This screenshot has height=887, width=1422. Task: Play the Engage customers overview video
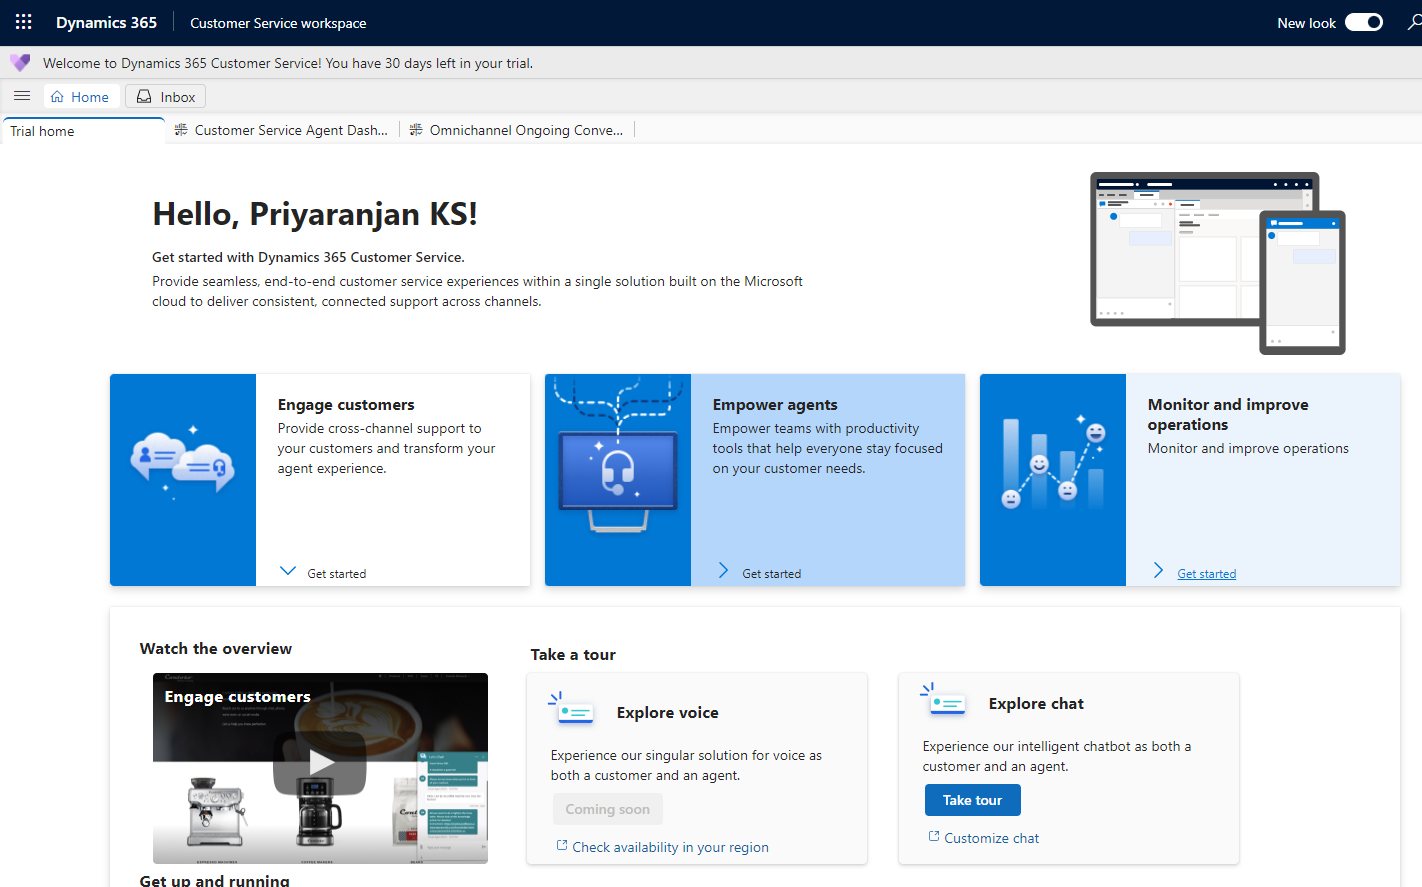coord(320,763)
